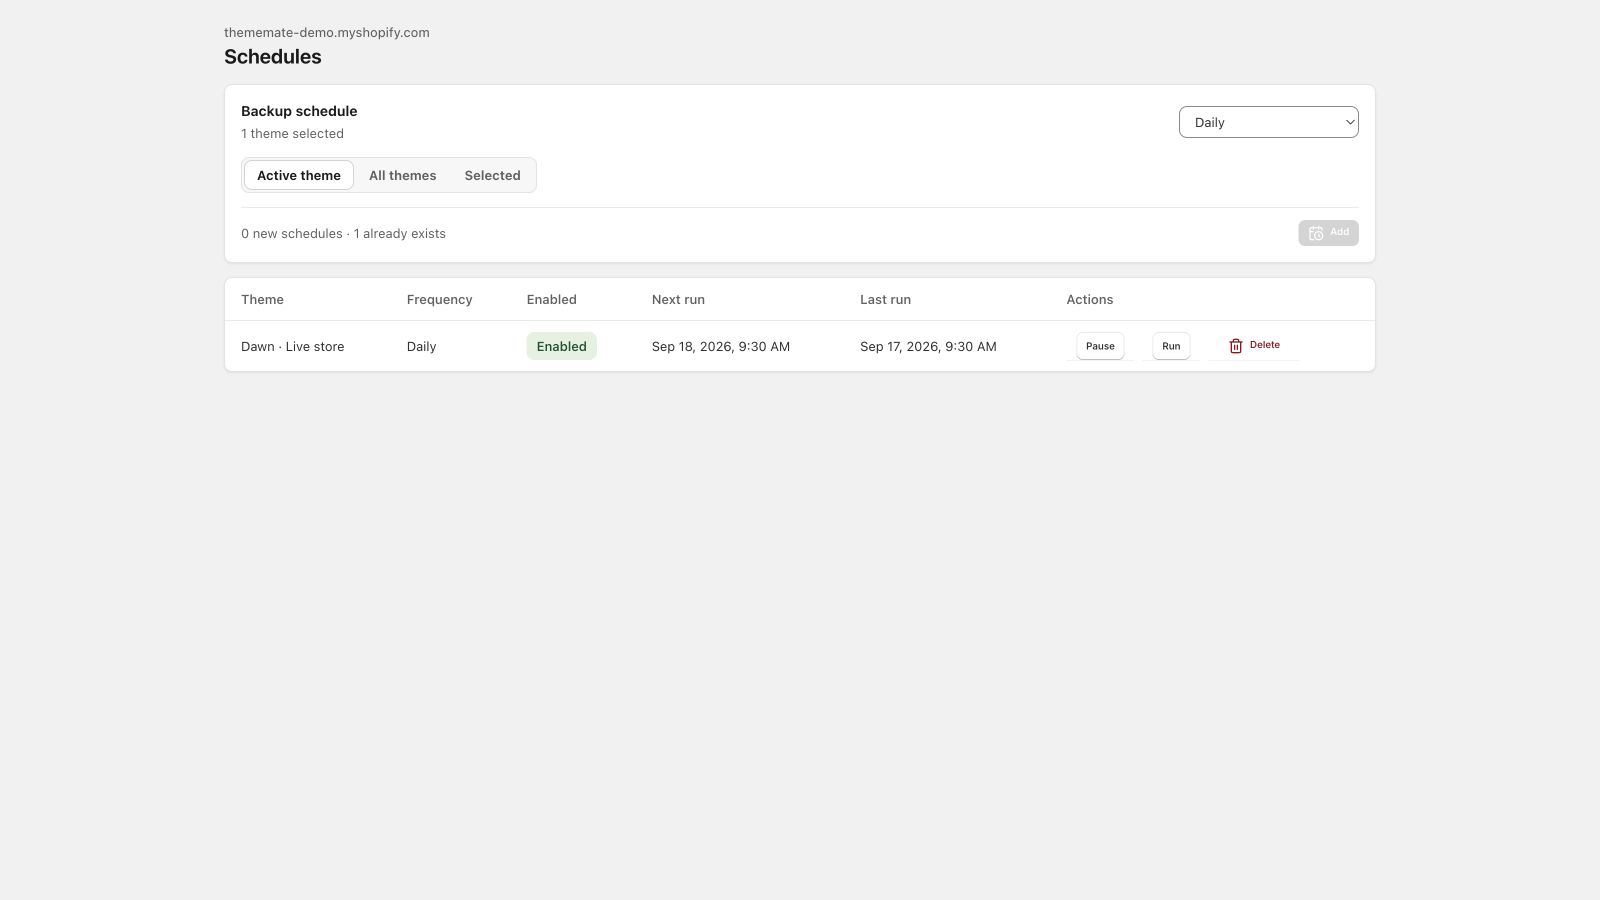Switch to the Selected tab
Screen dimensions: 1600x900
click(x=492, y=175)
